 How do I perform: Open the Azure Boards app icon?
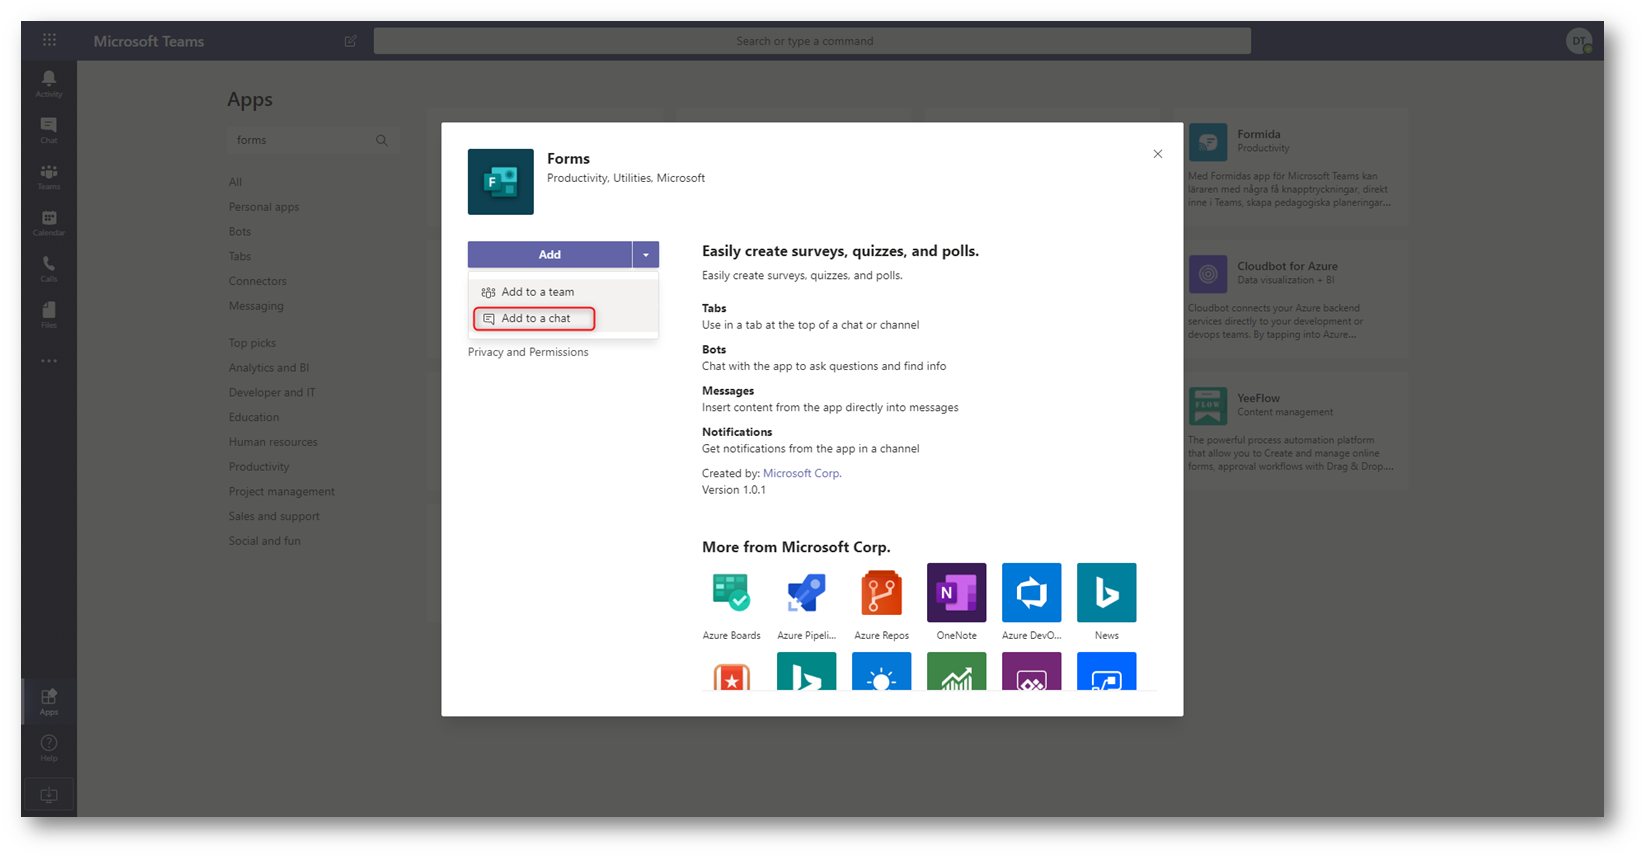coord(732,592)
